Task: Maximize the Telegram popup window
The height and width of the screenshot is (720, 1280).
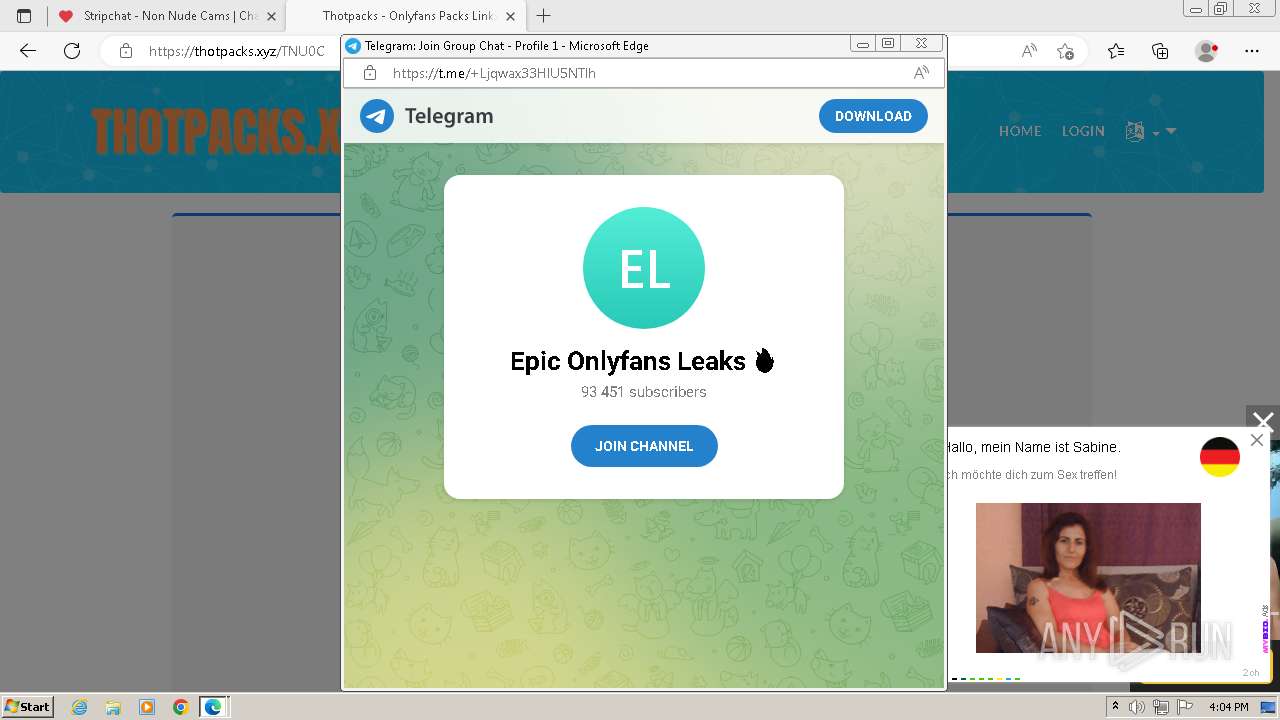Action: [888, 44]
